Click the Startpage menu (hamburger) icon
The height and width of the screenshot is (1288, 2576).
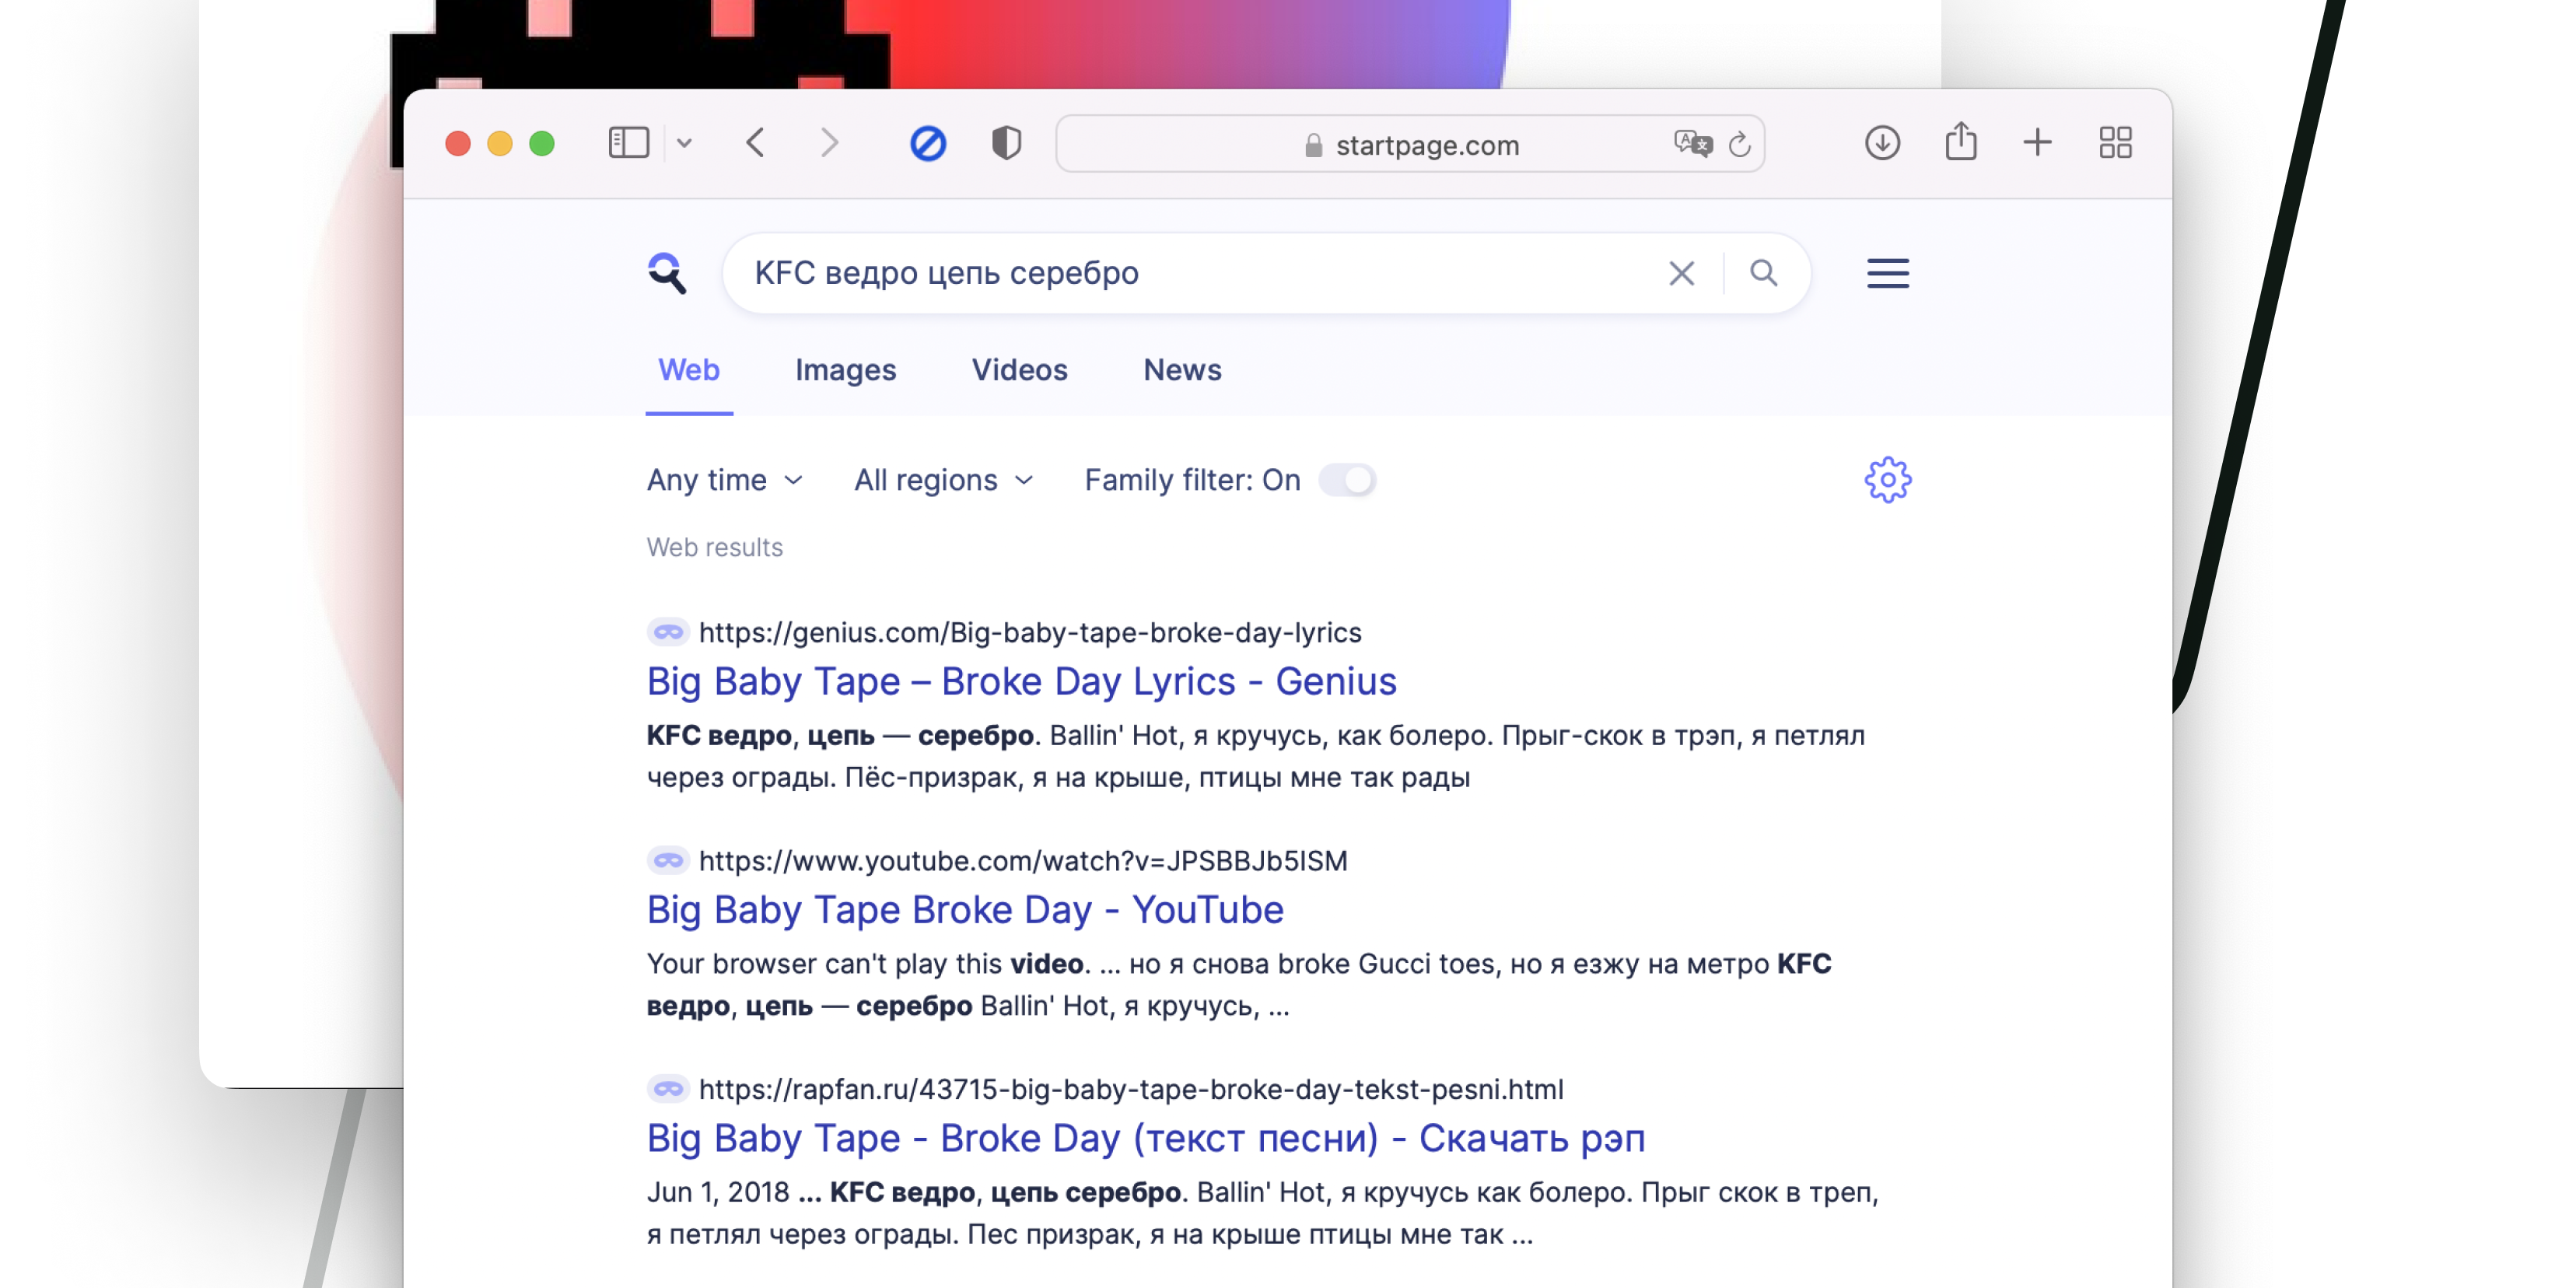pos(1889,273)
